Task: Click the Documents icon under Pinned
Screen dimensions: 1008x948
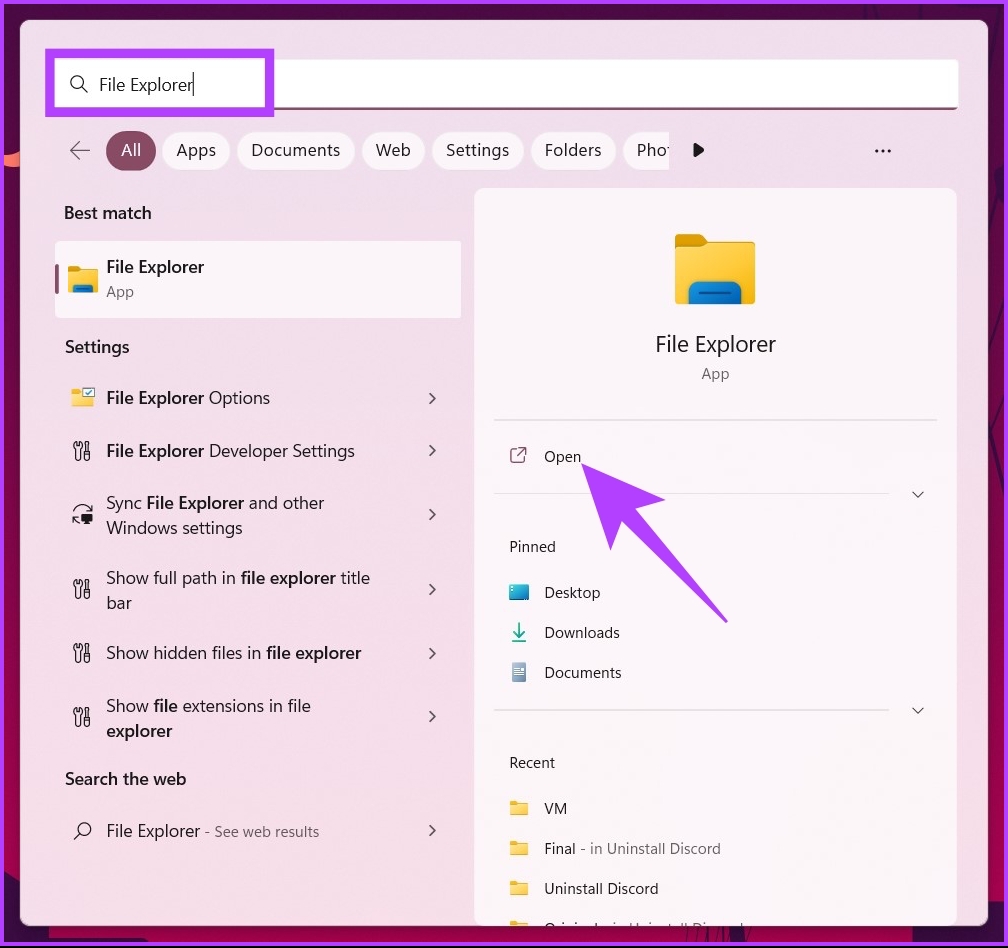Action: pos(519,672)
